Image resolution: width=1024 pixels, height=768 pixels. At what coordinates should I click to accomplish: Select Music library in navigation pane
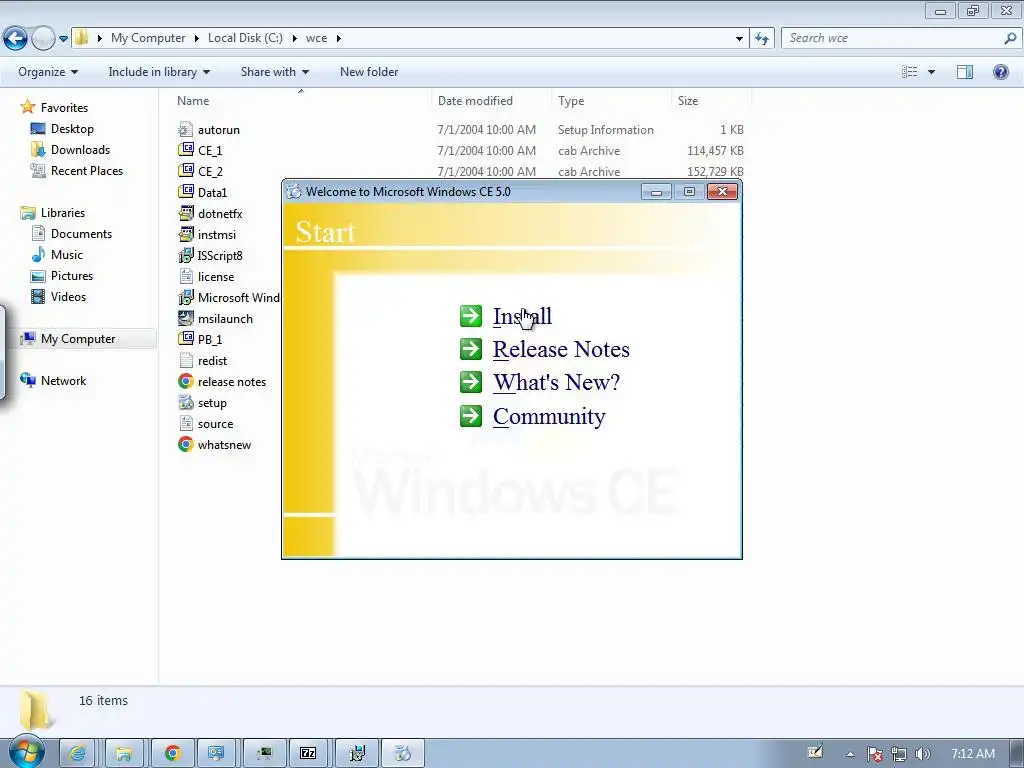(x=57, y=255)
